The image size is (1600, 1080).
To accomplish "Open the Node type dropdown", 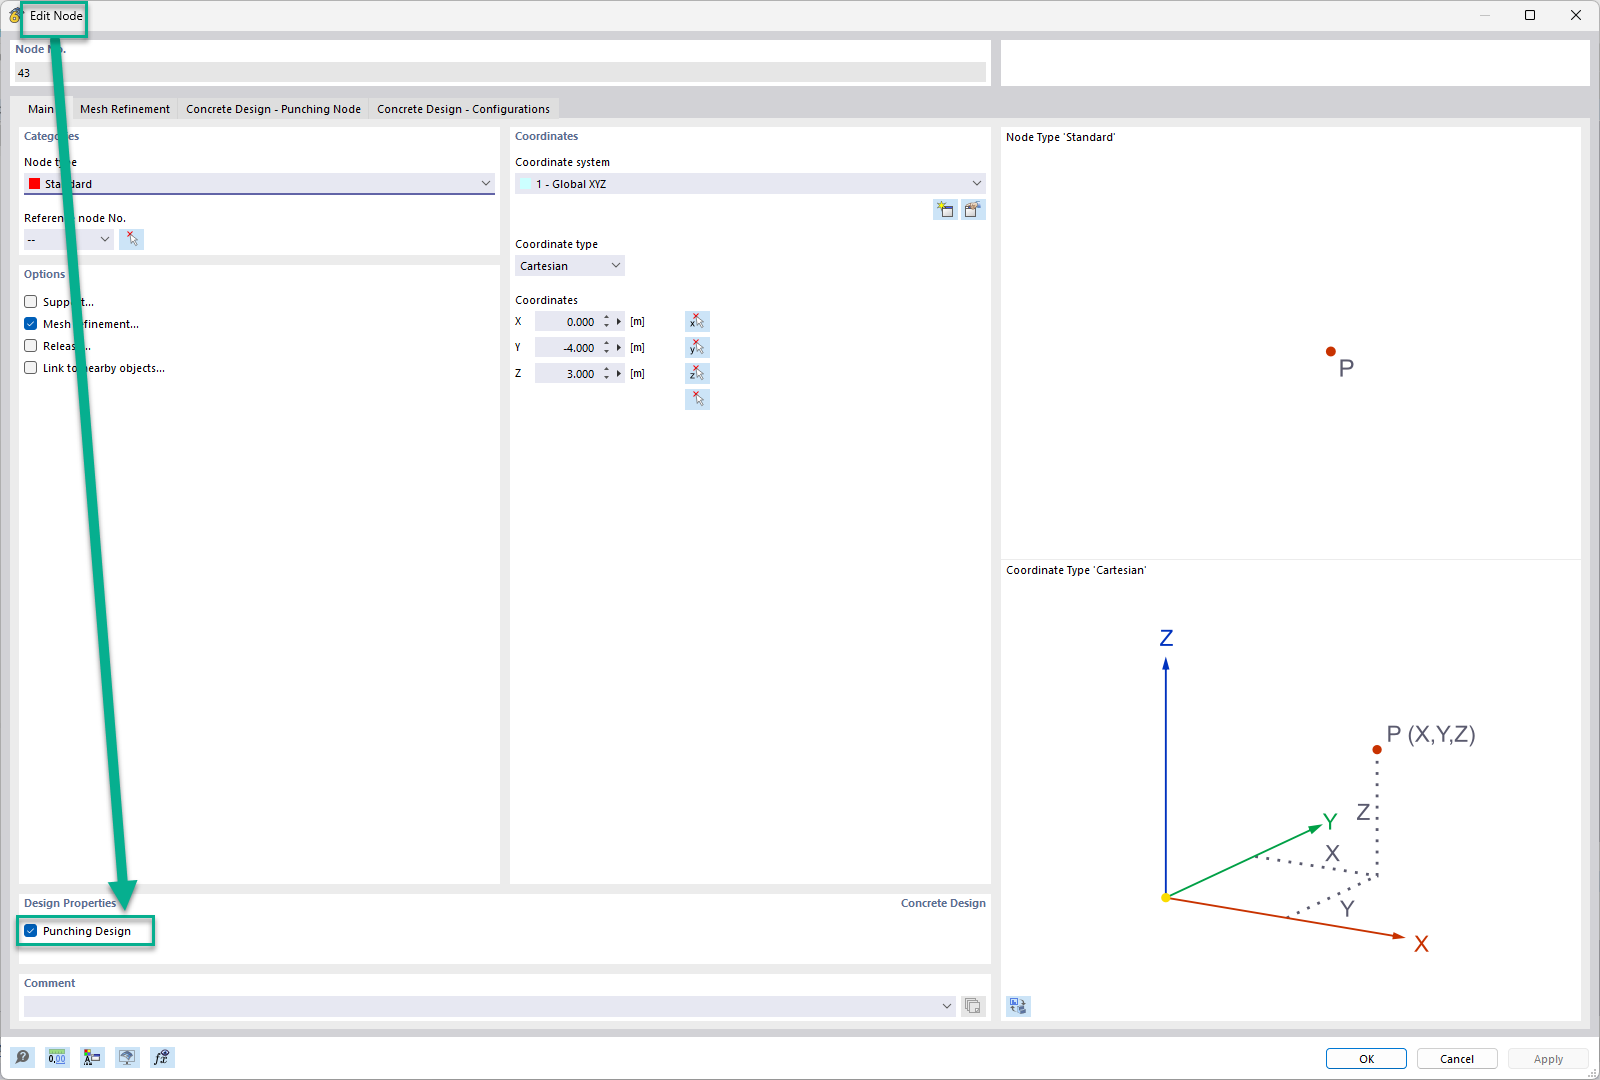I will (486, 183).
